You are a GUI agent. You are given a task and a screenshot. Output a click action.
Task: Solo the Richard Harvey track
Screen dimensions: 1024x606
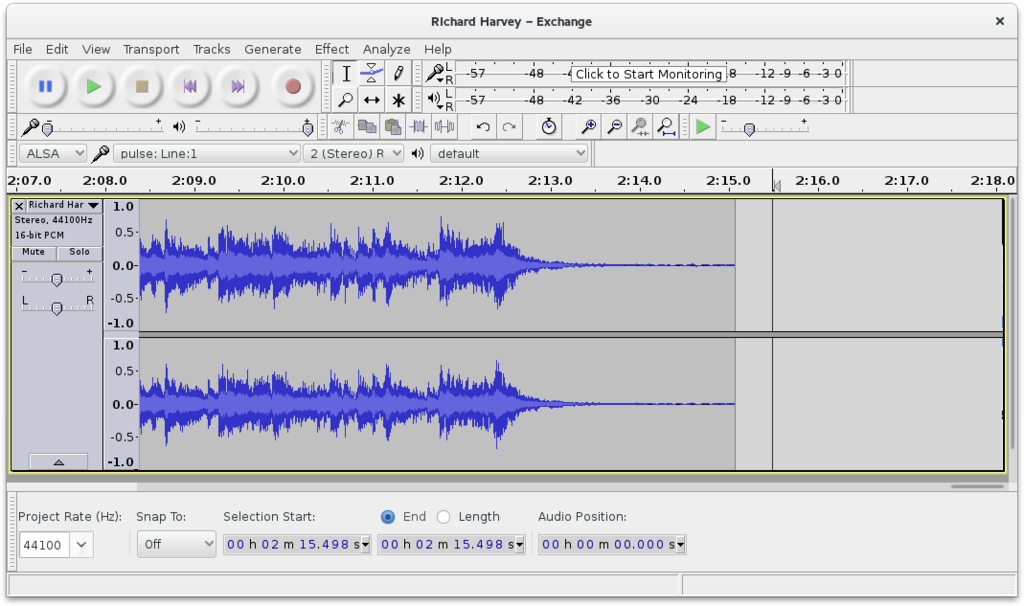tap(79, 252)
